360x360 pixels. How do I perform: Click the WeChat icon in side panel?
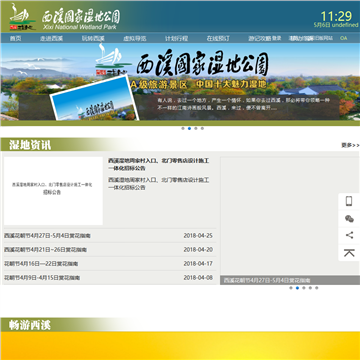click(x=349, y=219)
